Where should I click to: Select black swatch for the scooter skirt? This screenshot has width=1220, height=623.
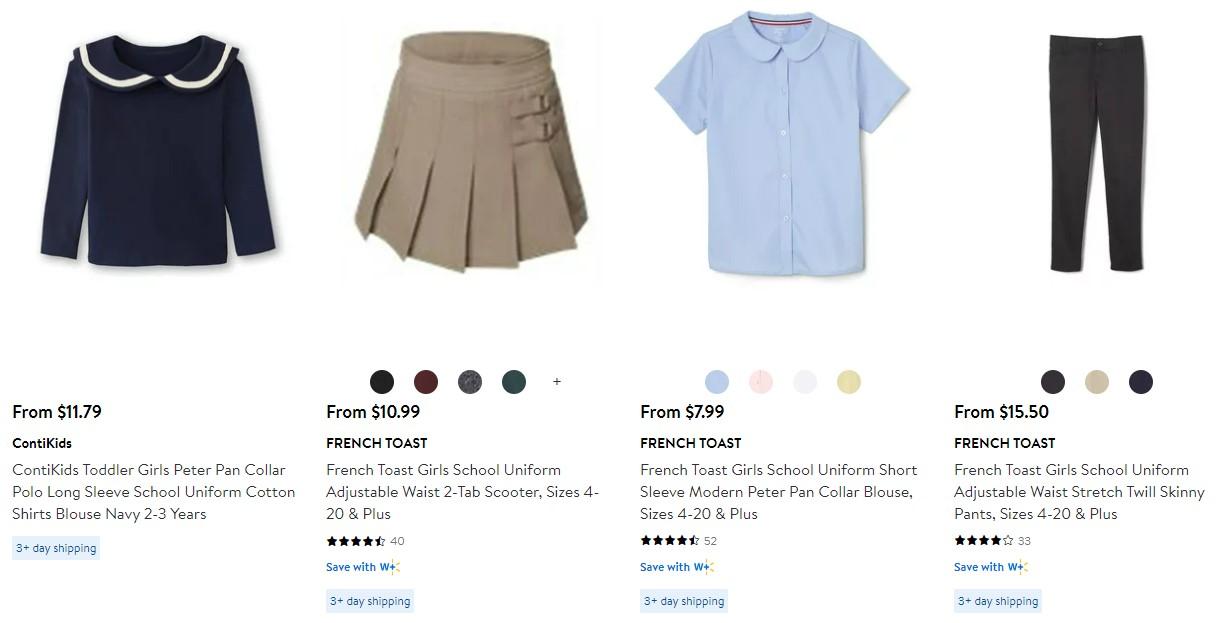coord(382,382)
